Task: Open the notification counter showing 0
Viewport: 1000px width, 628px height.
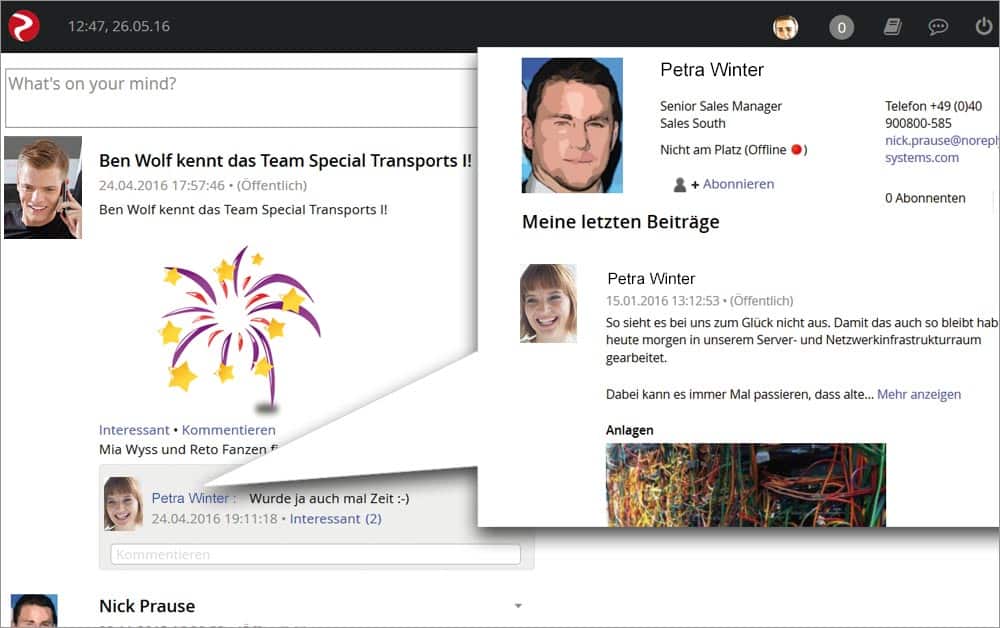Action: tap(841, 27)
